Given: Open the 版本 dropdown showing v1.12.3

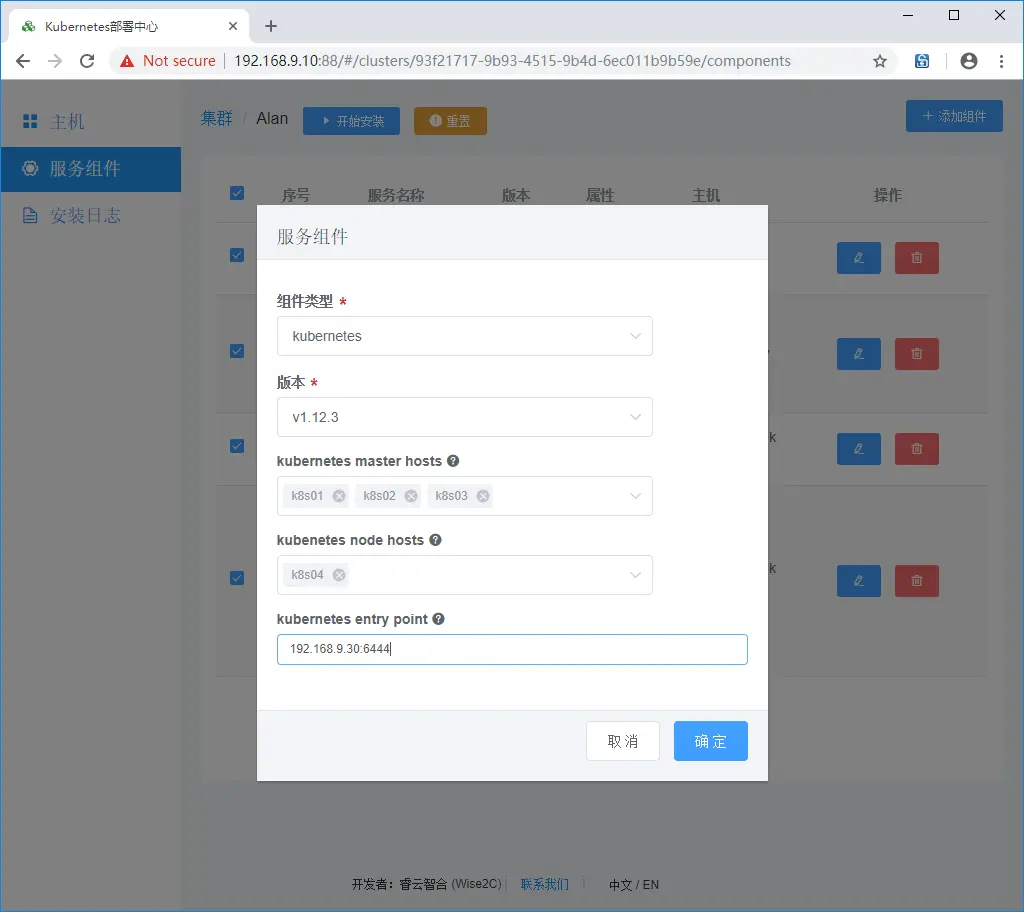Looking at the screenshot, I should click(x=464, y=417).
